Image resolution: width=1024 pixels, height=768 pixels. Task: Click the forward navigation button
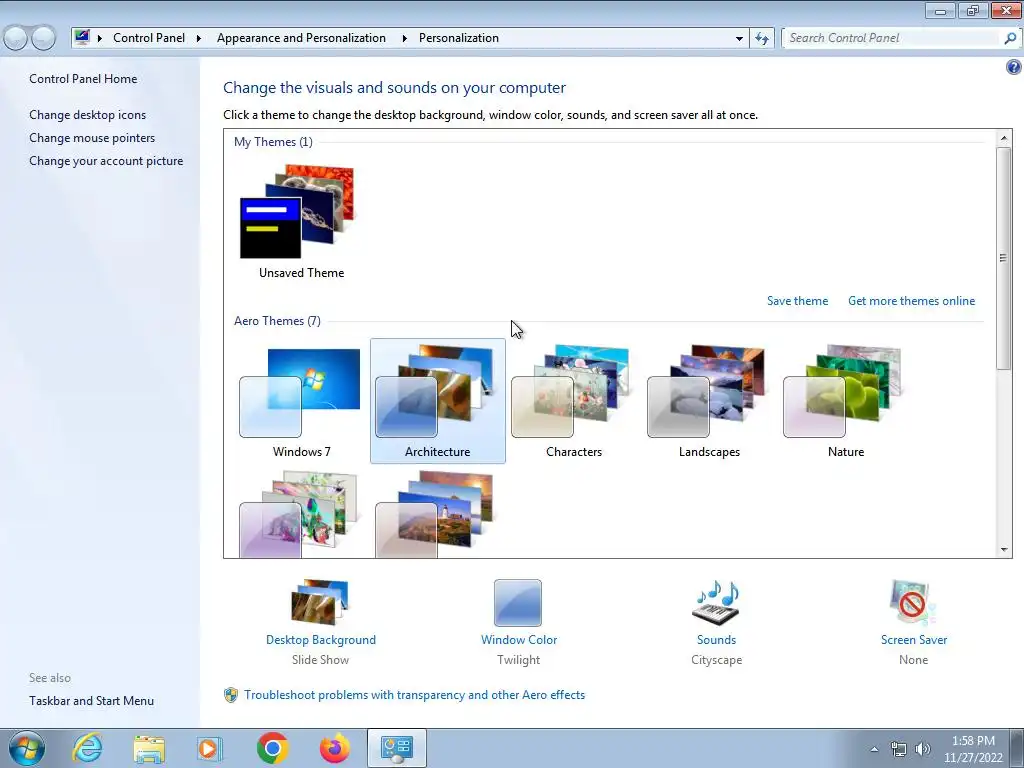pos(44,38)
